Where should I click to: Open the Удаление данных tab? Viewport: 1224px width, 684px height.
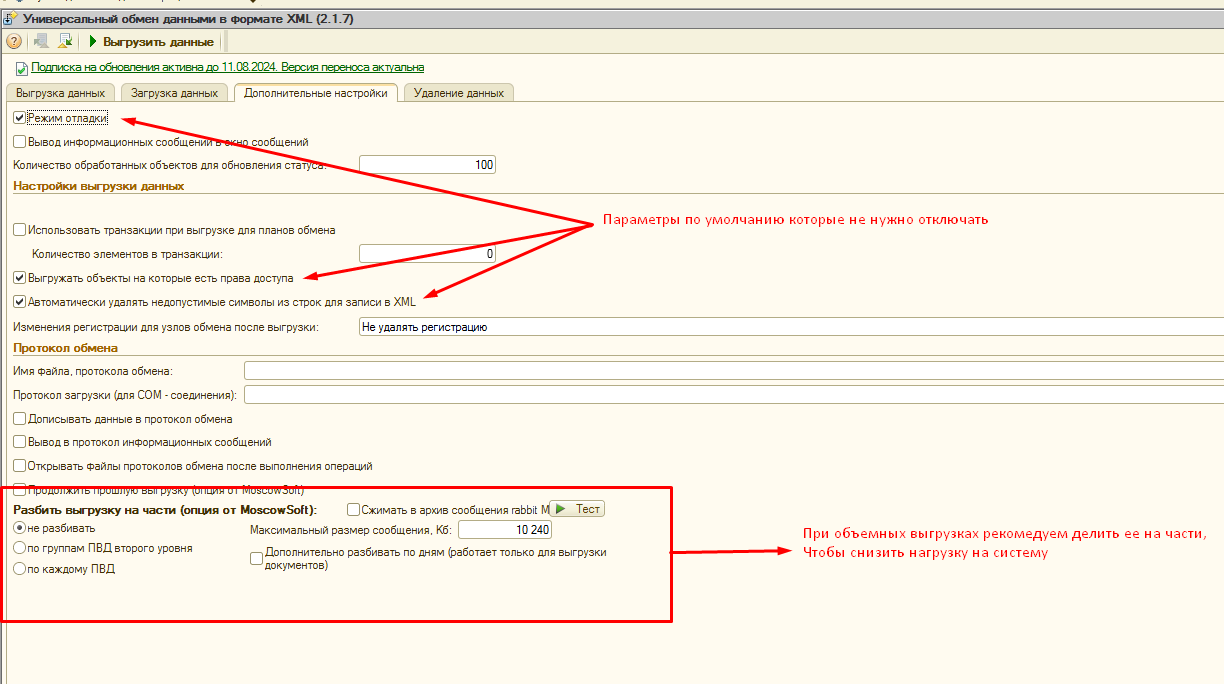tap(458, 93)
